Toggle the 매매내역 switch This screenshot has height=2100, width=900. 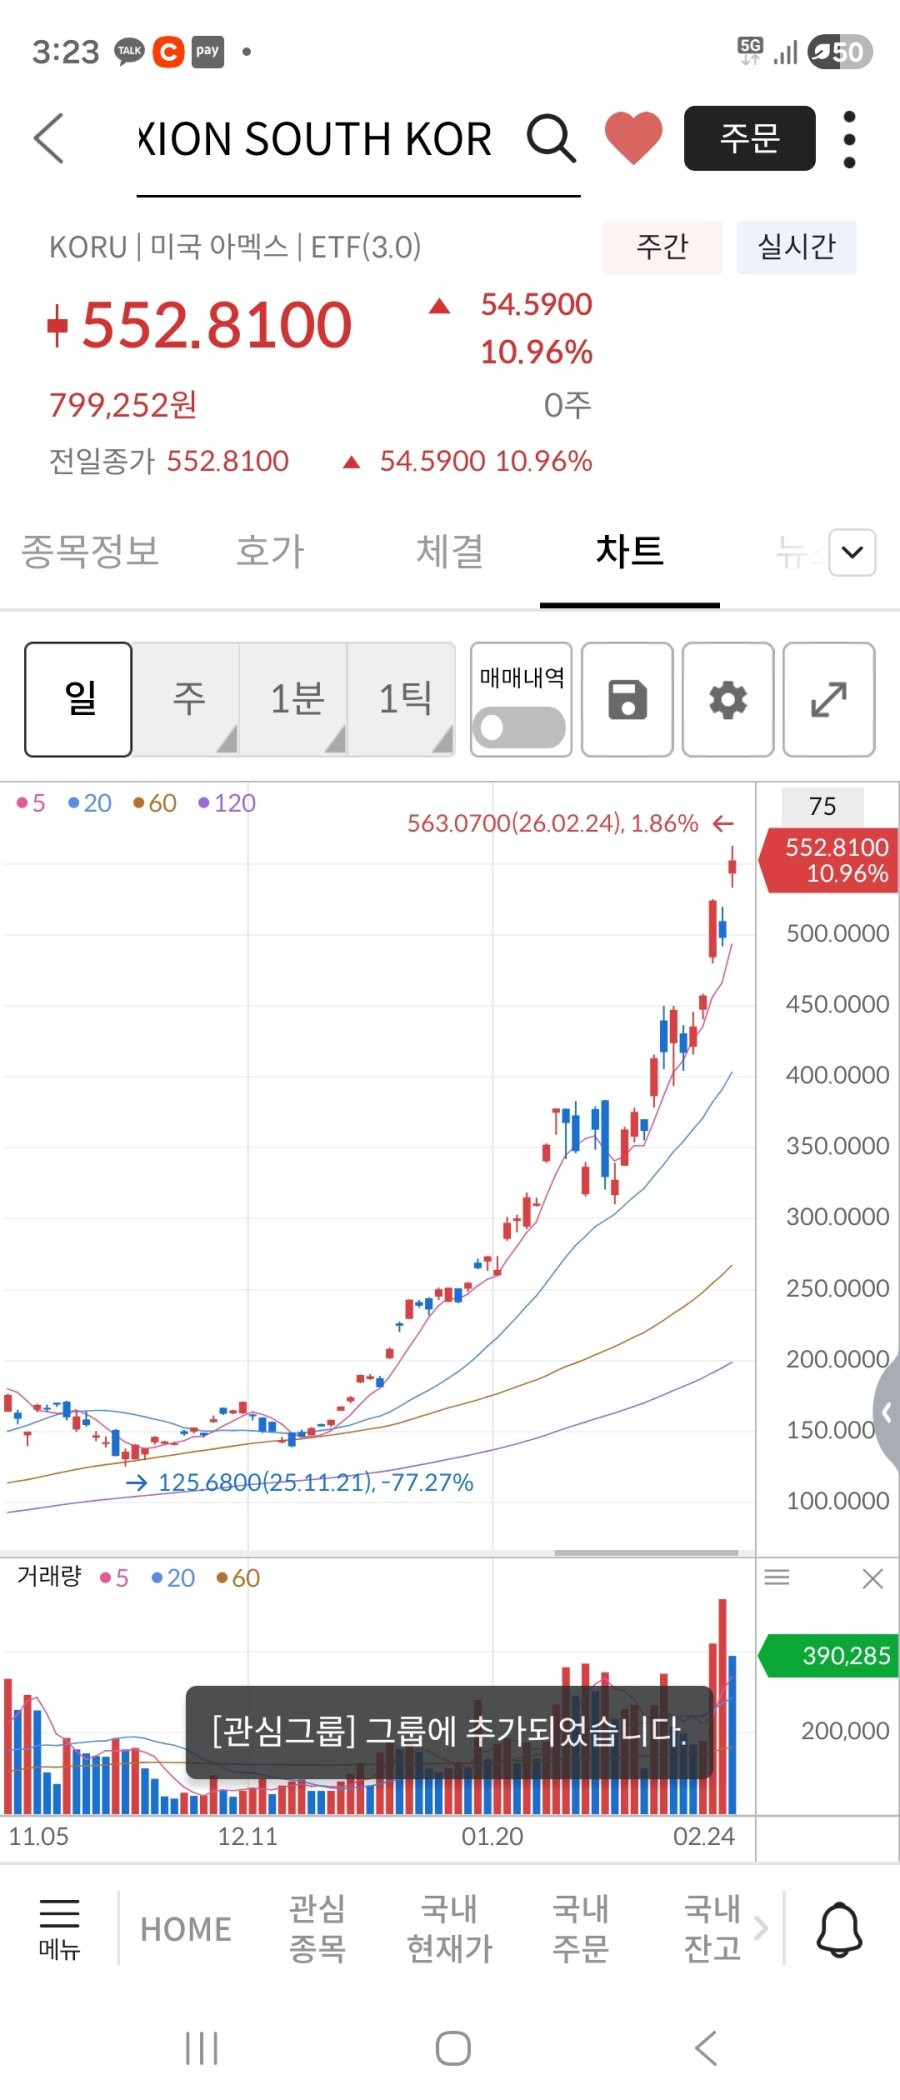(520, 727)
